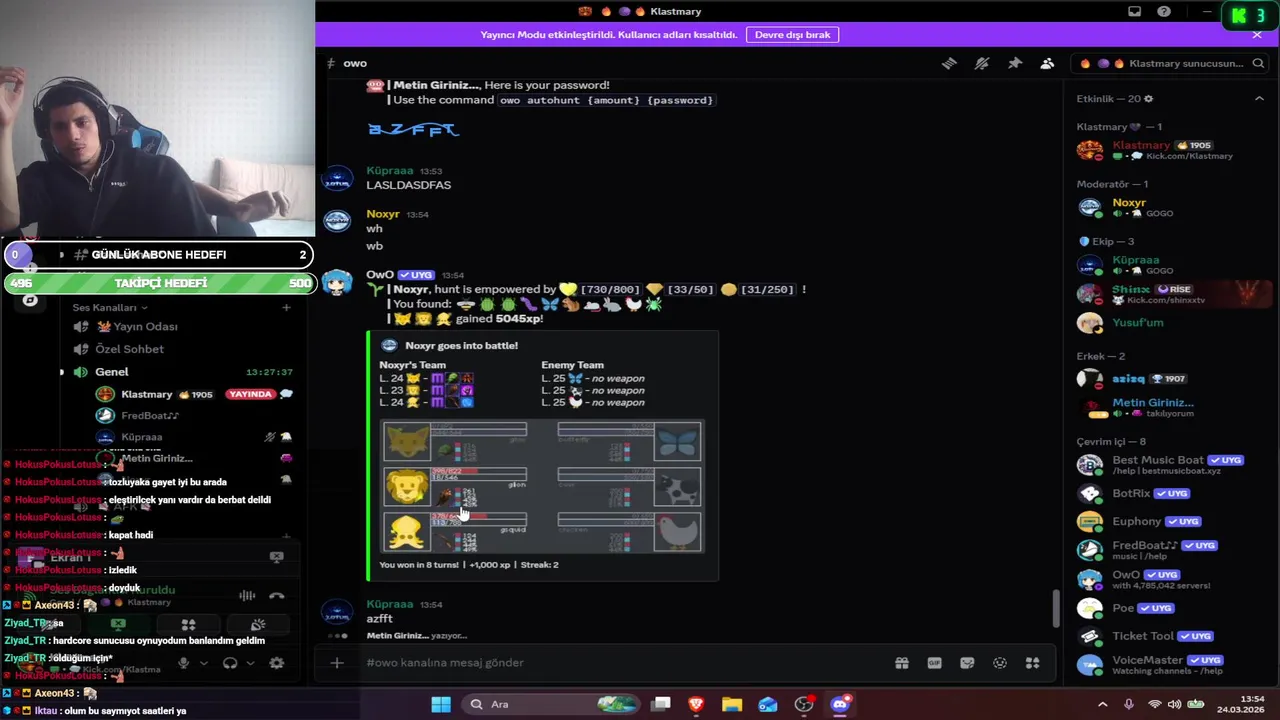Toggle channel notification mute bell icon

coord(982,63)
